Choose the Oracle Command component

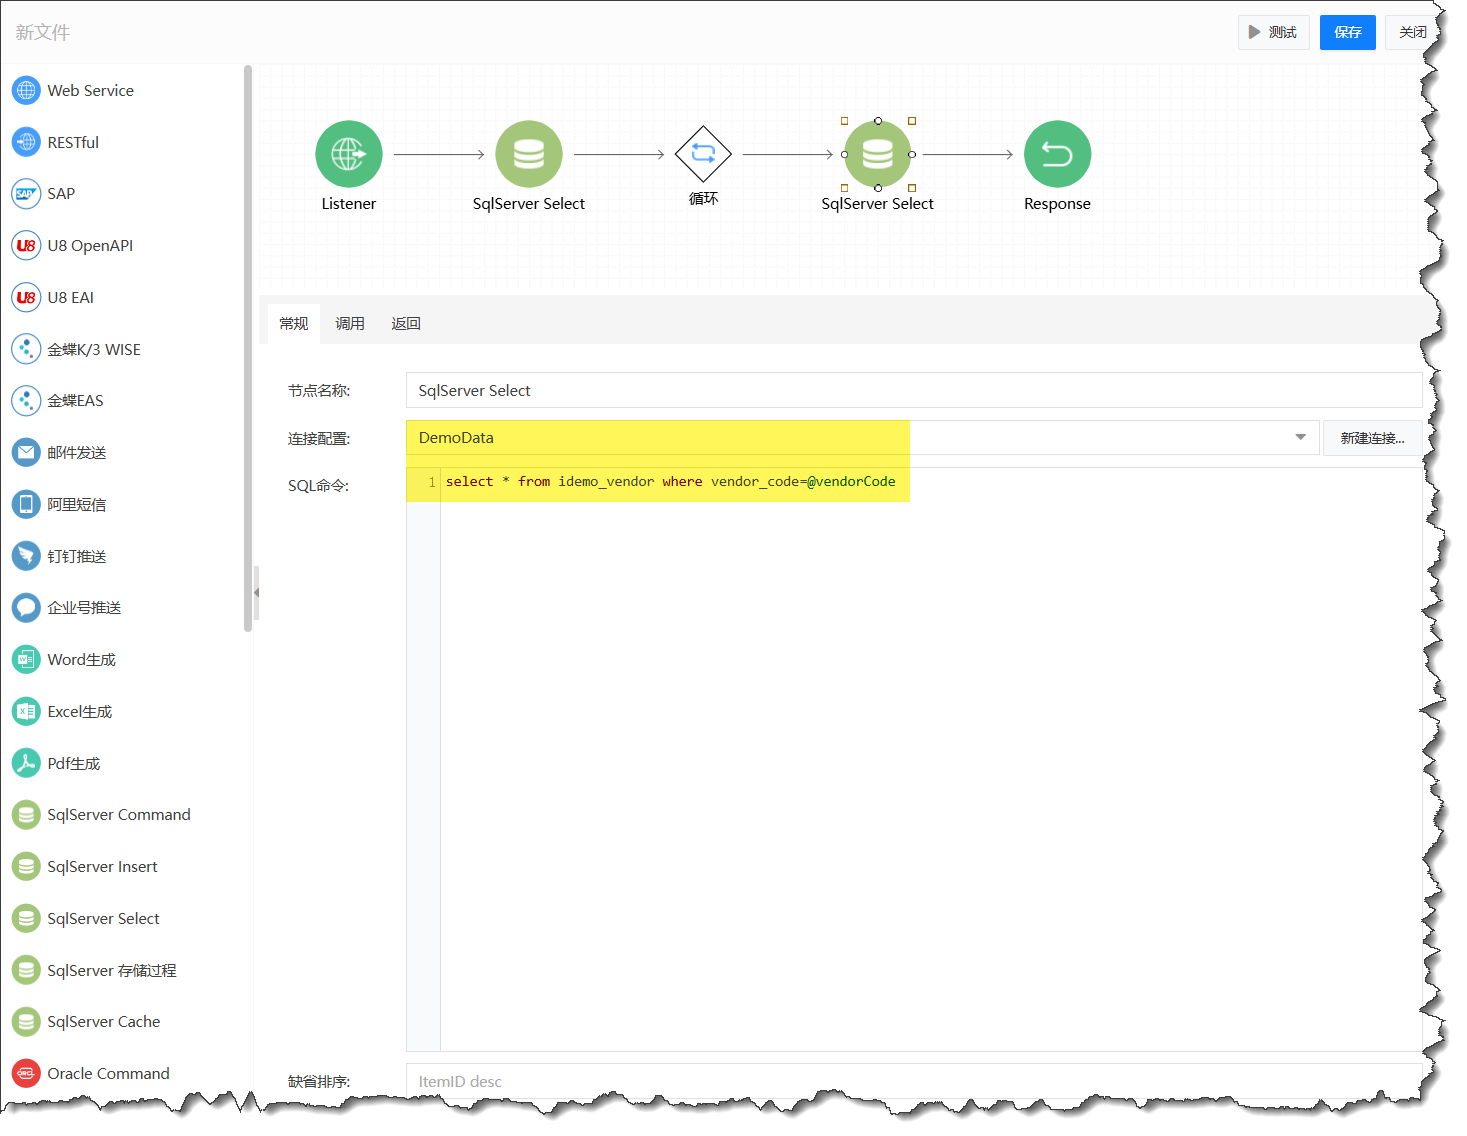[x=108, y=1074]
